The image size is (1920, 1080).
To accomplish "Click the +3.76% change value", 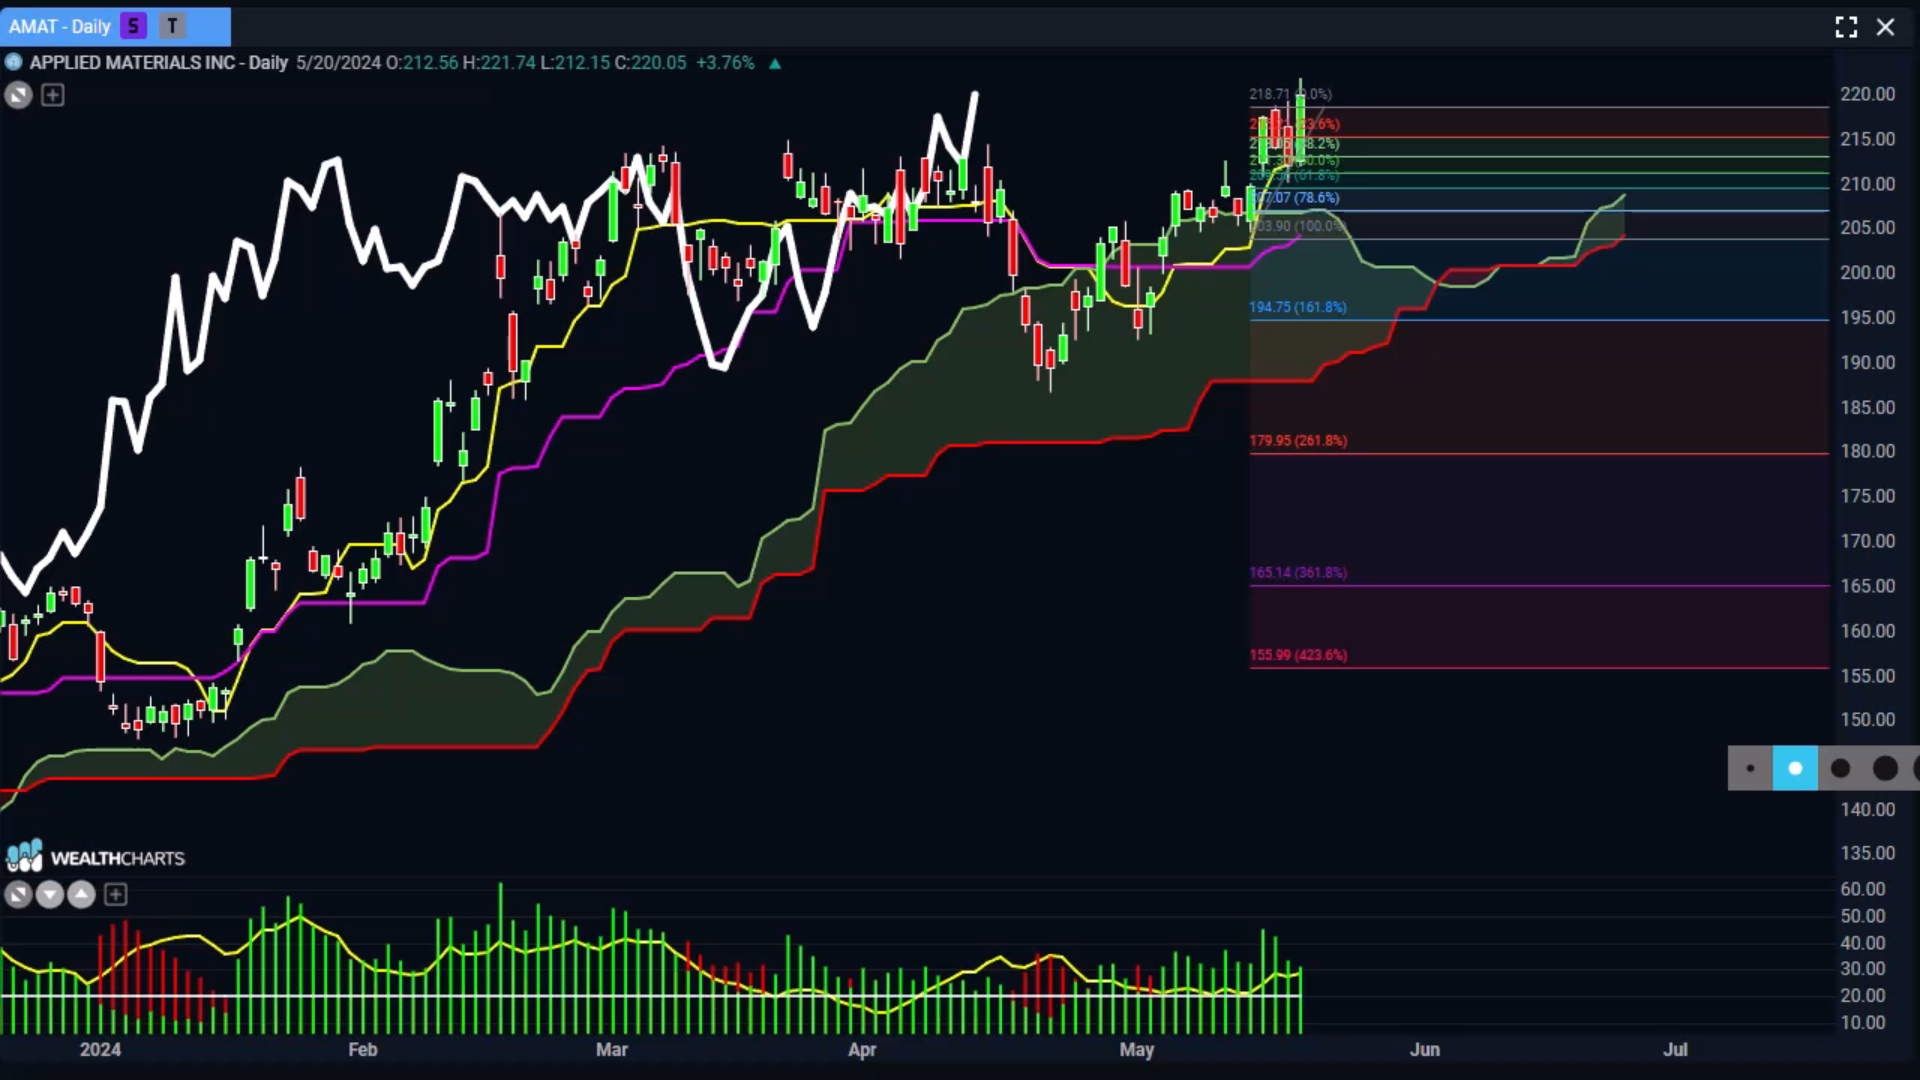I will point(726,62).
